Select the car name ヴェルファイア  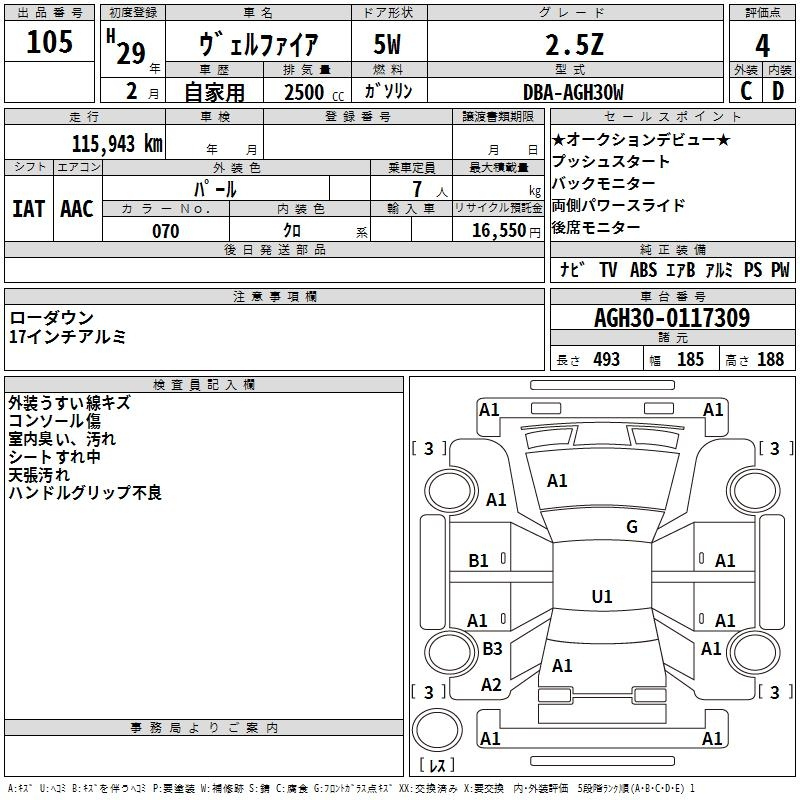(x=258, y=44)
